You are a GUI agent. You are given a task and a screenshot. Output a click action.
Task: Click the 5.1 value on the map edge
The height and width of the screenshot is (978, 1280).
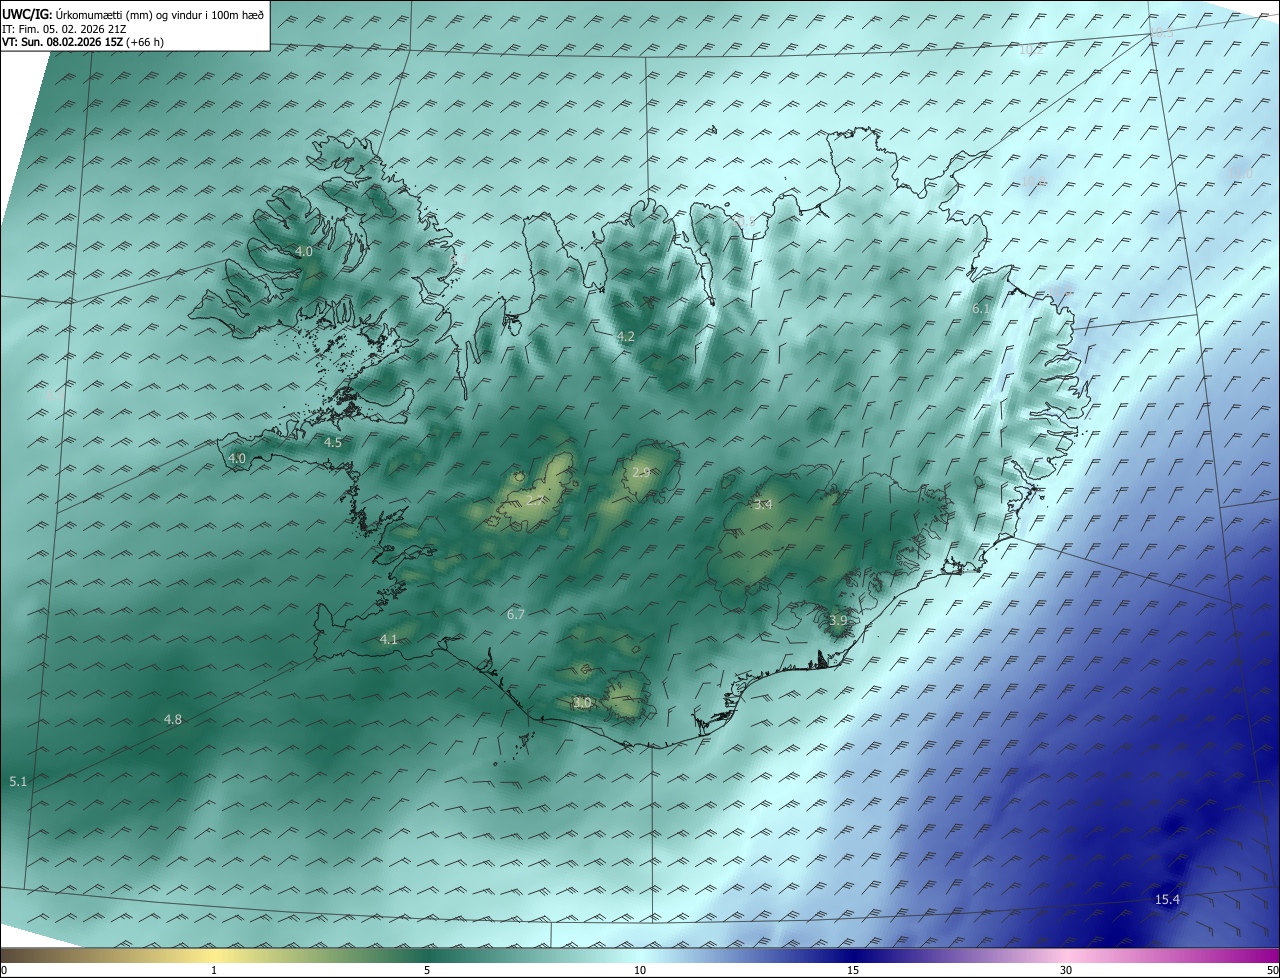coord(18,781)
